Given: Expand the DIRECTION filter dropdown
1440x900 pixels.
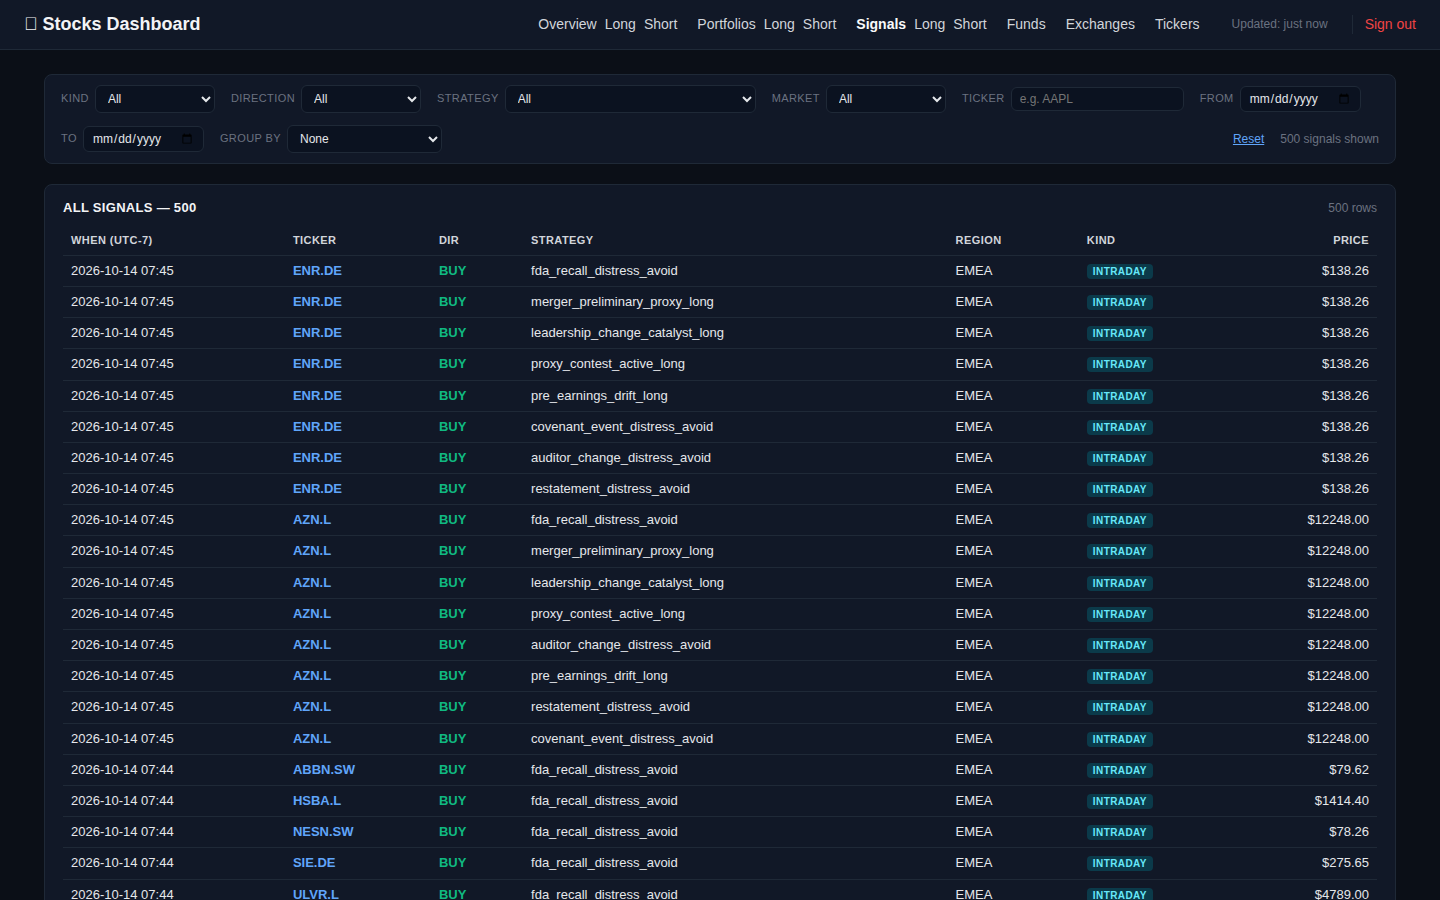Looking at the screenshot, I should [361, 99].
